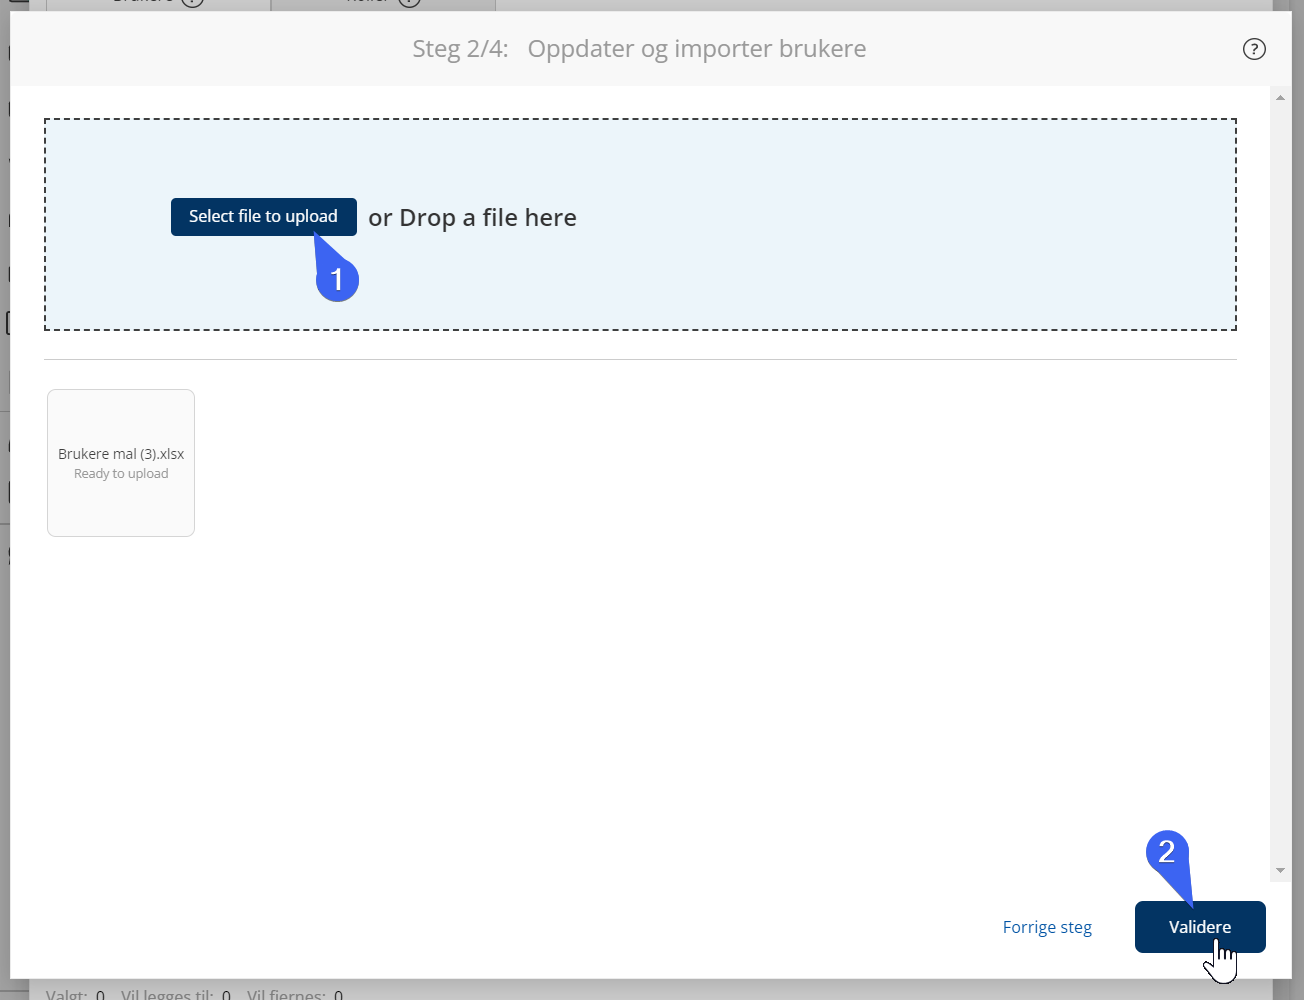
Task: Click the empty right side of the dashed upload area
Action: click(x=950, y=225)
